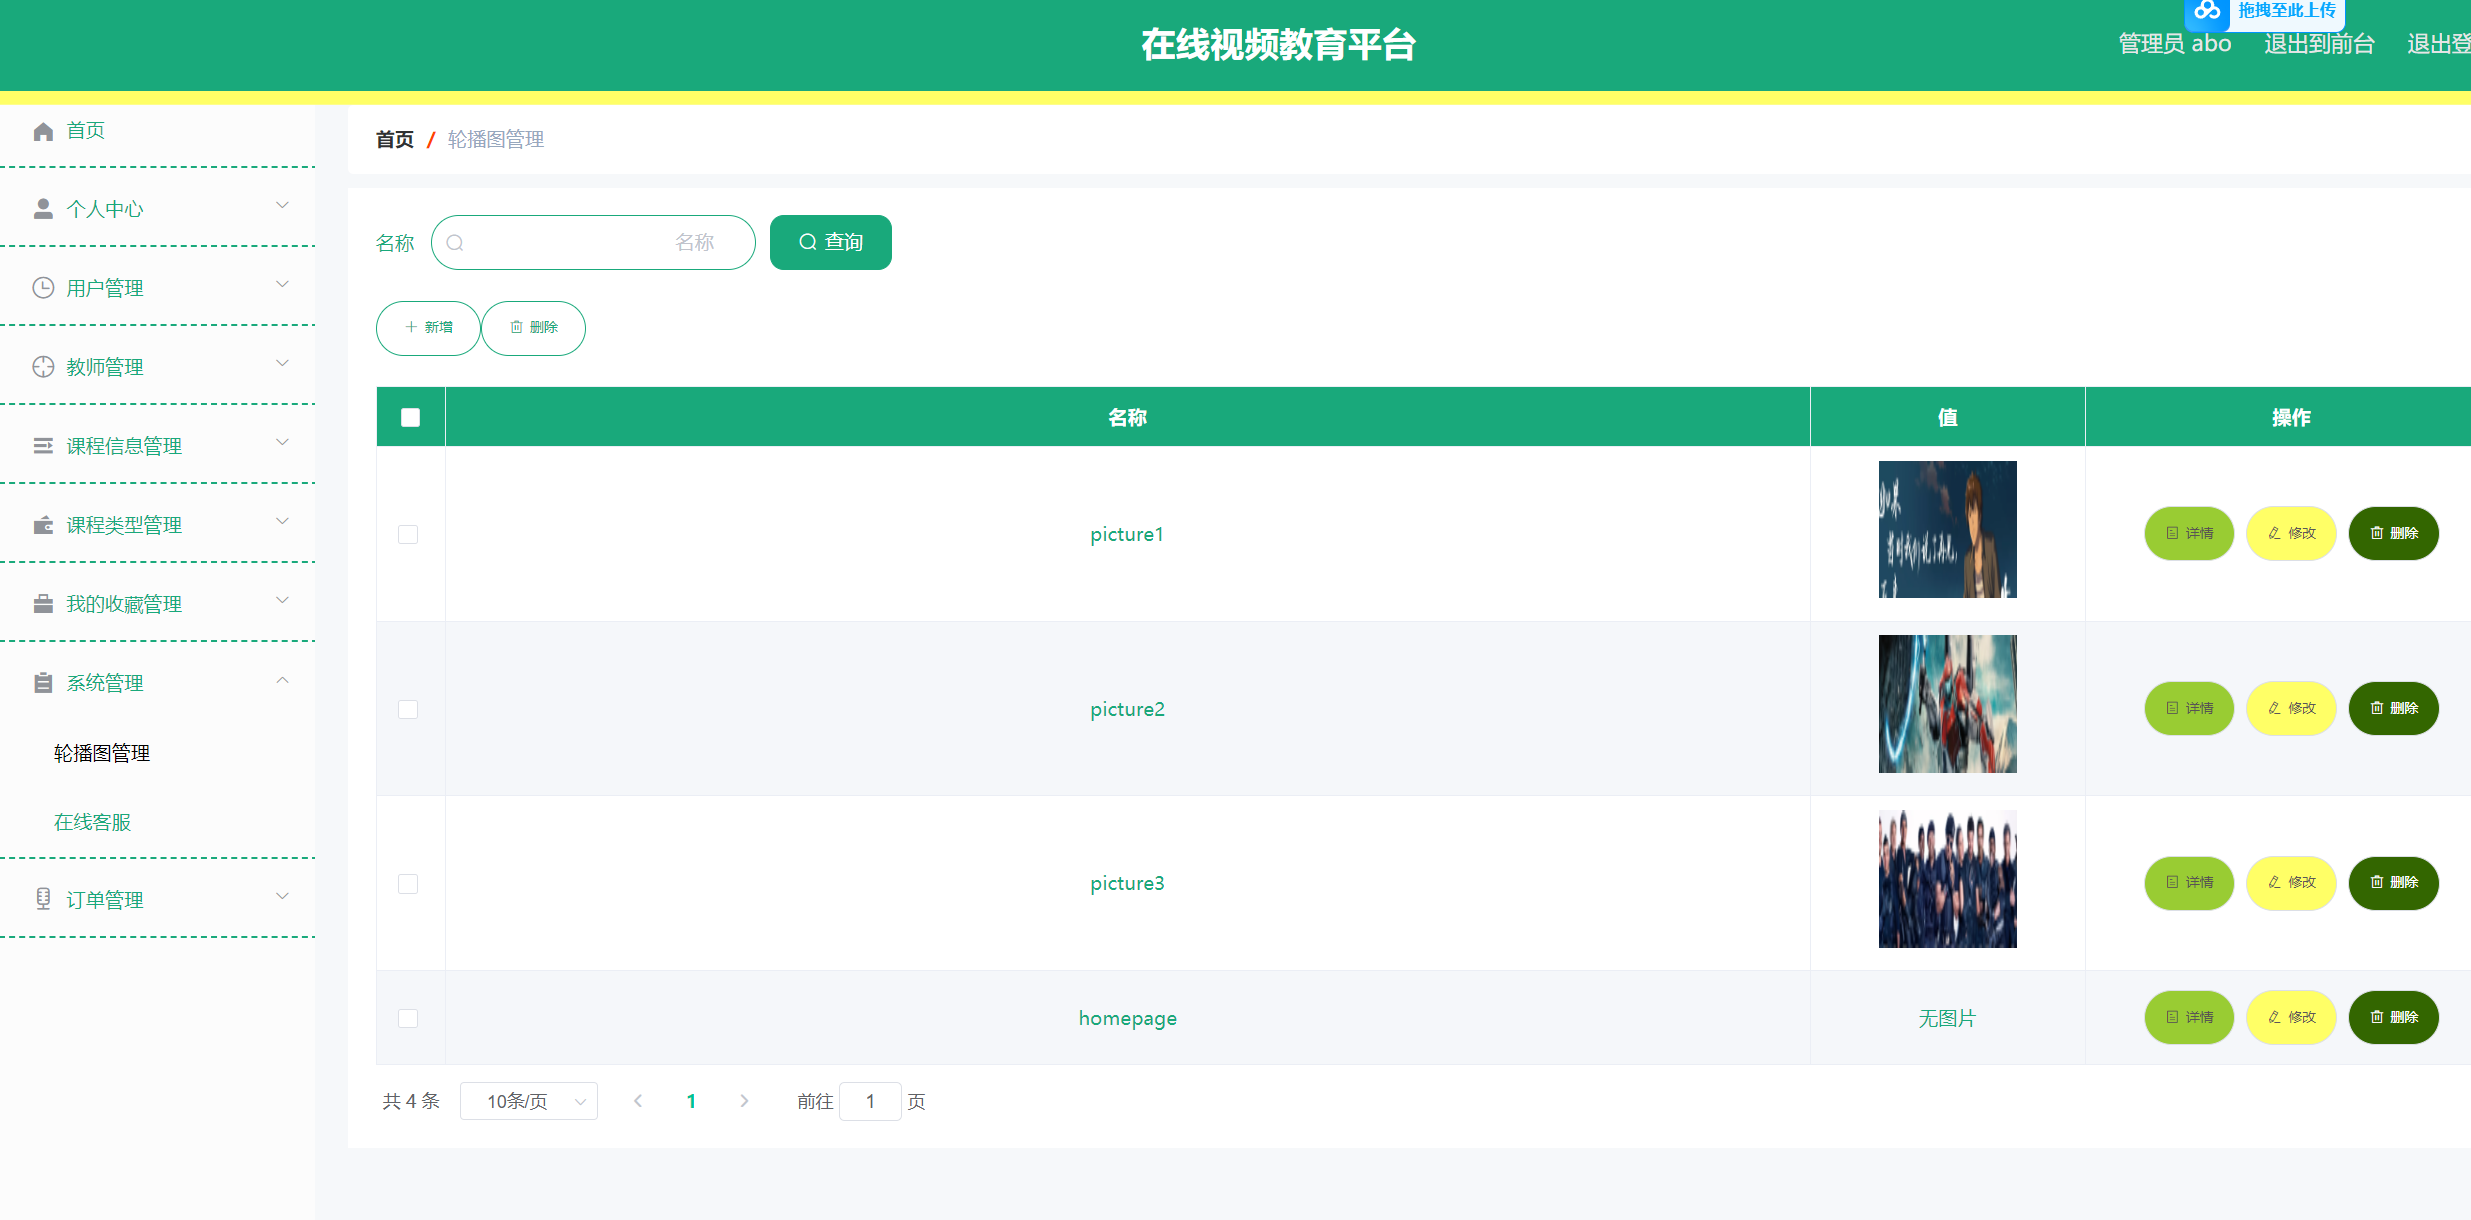
Task: Click the 课程信息管理 list icon
Action: [x=43, y=445]
